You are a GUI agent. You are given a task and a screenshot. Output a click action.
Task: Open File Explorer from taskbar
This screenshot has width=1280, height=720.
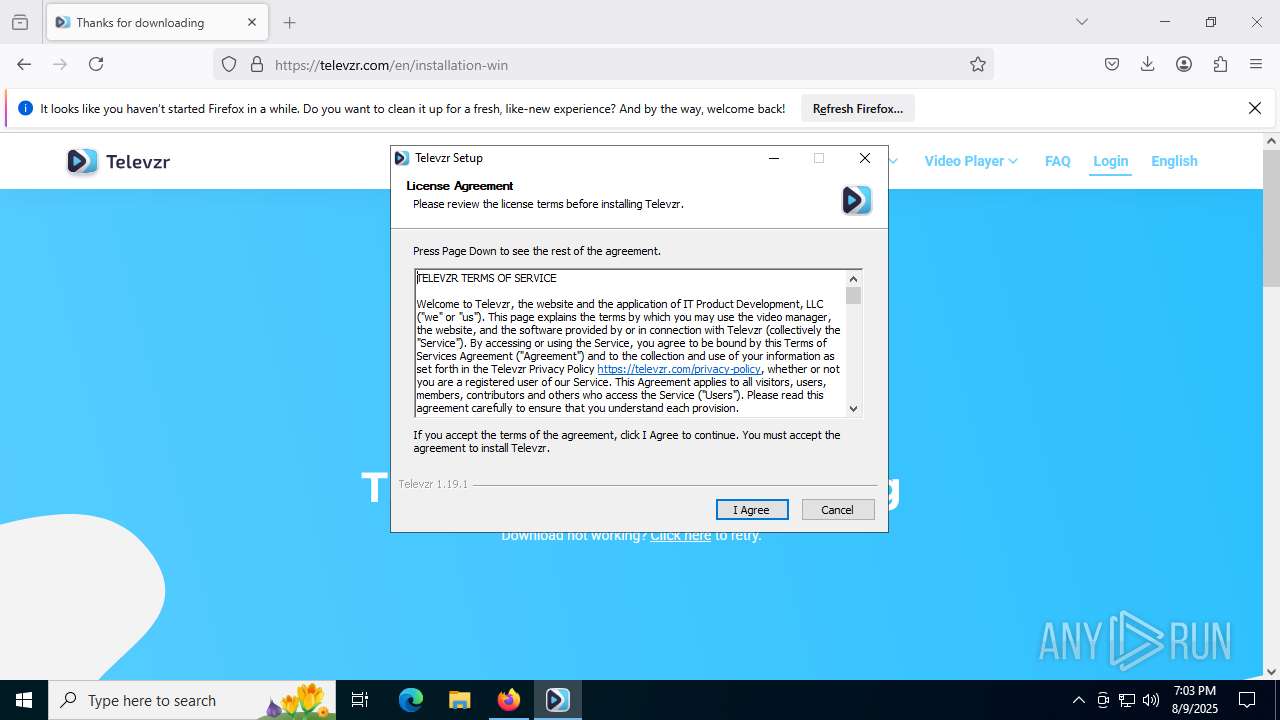[459, 700]
